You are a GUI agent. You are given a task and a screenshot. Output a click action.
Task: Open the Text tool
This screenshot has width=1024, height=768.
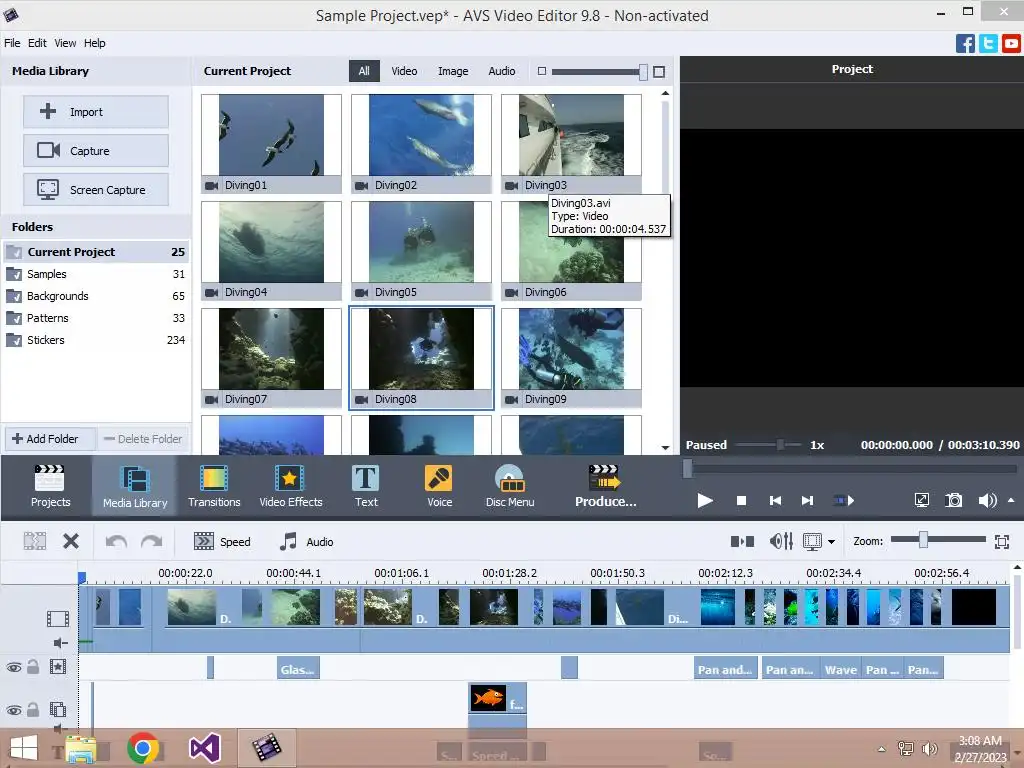366,486
